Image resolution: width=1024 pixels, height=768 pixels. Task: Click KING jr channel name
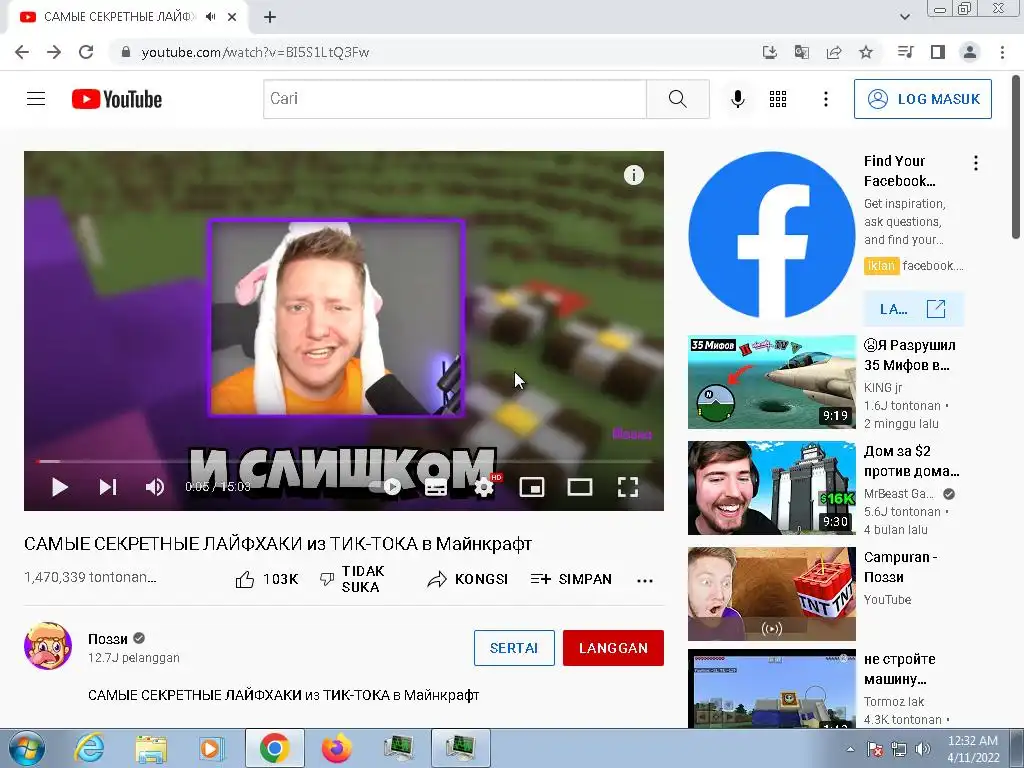[882, 387]
